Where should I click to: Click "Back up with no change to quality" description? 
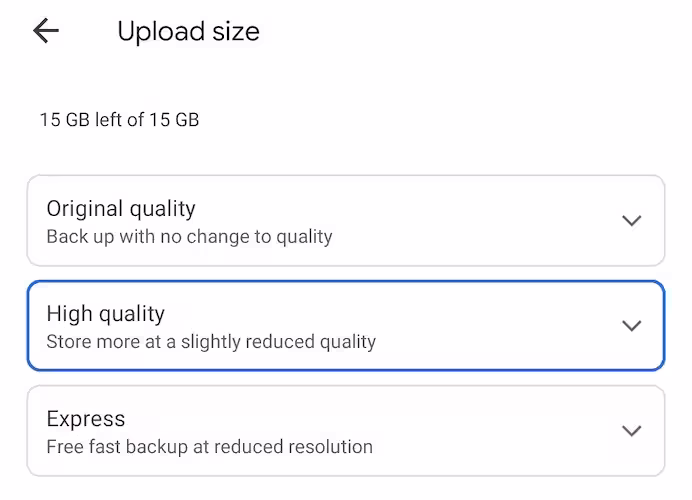189,237
